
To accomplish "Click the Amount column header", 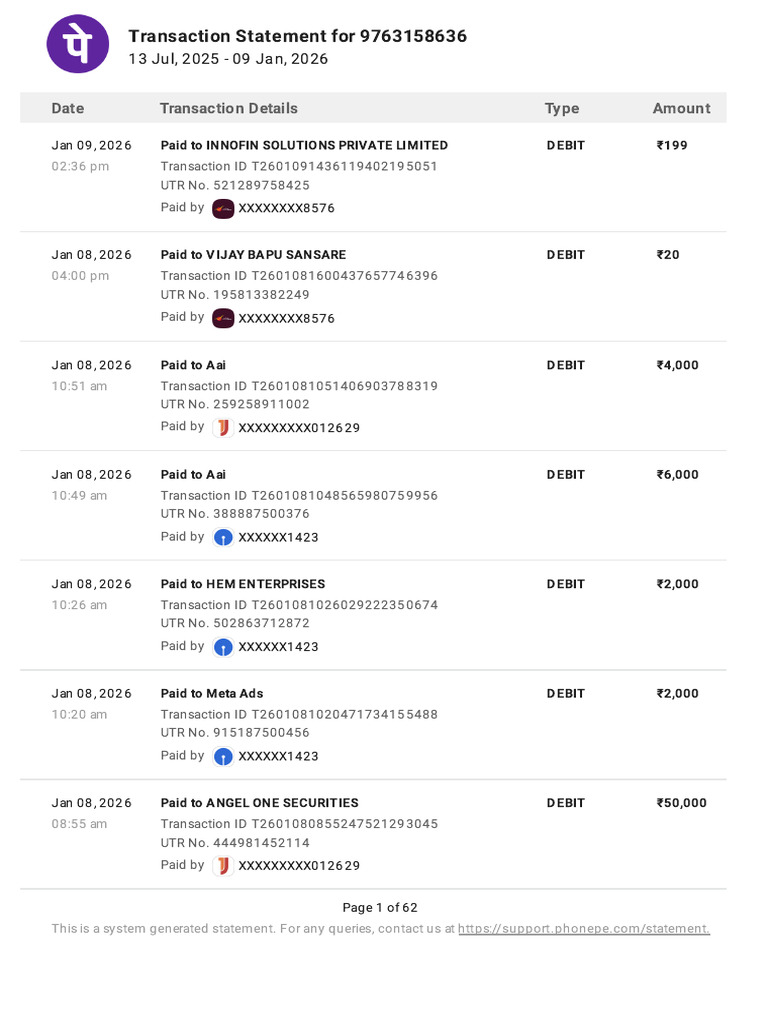I will point(681,108).
